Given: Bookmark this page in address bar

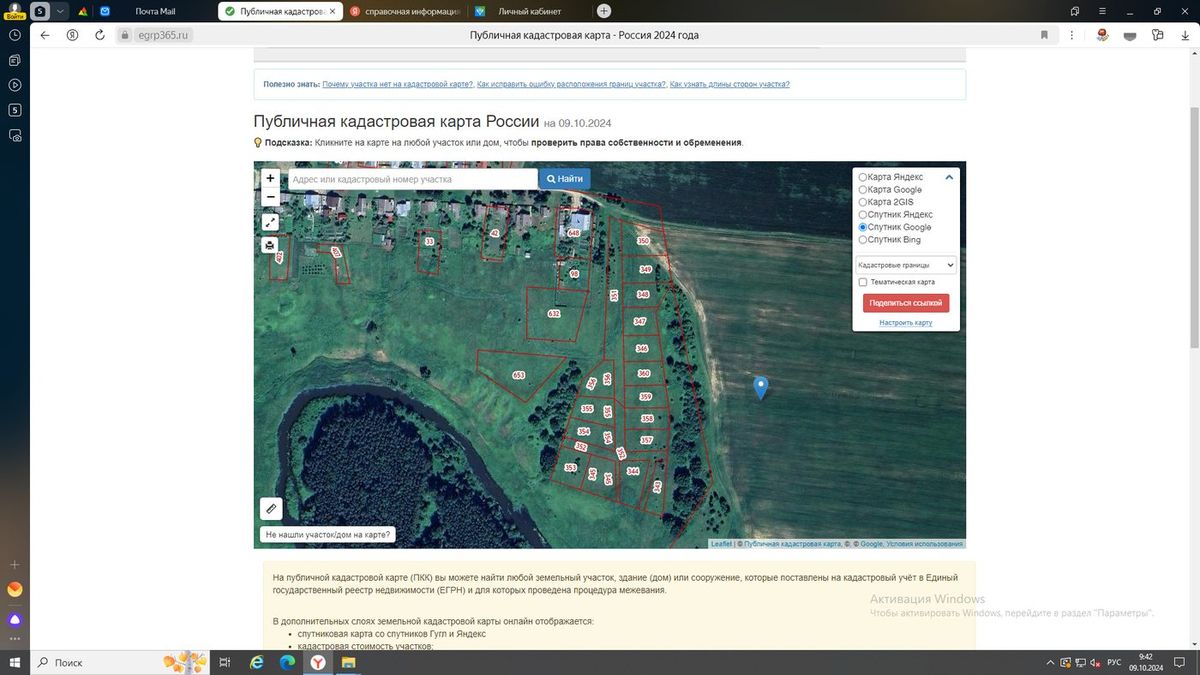Looking at the screenshot, I should tap(1044, 35).
